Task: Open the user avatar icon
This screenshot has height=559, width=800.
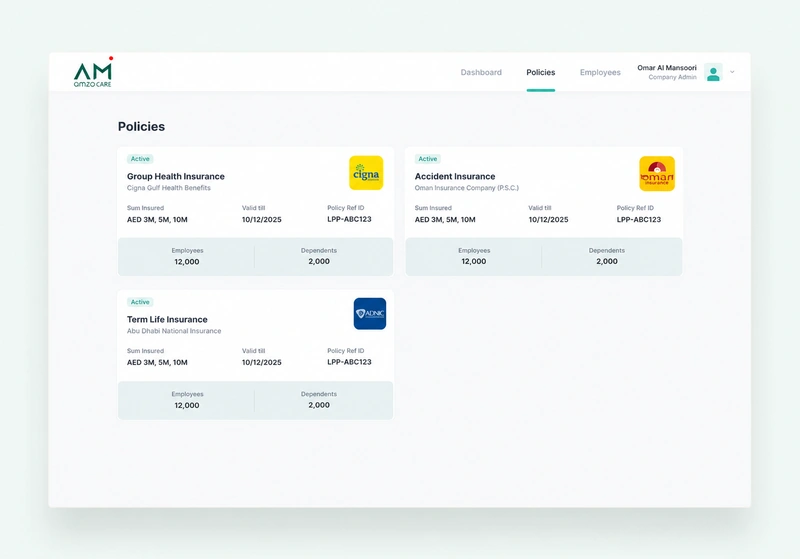Action: (x=713, y=72)
